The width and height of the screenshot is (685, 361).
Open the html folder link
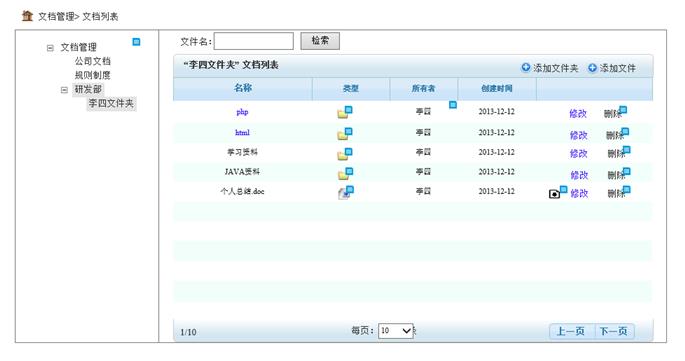click(x=242, y=132)
